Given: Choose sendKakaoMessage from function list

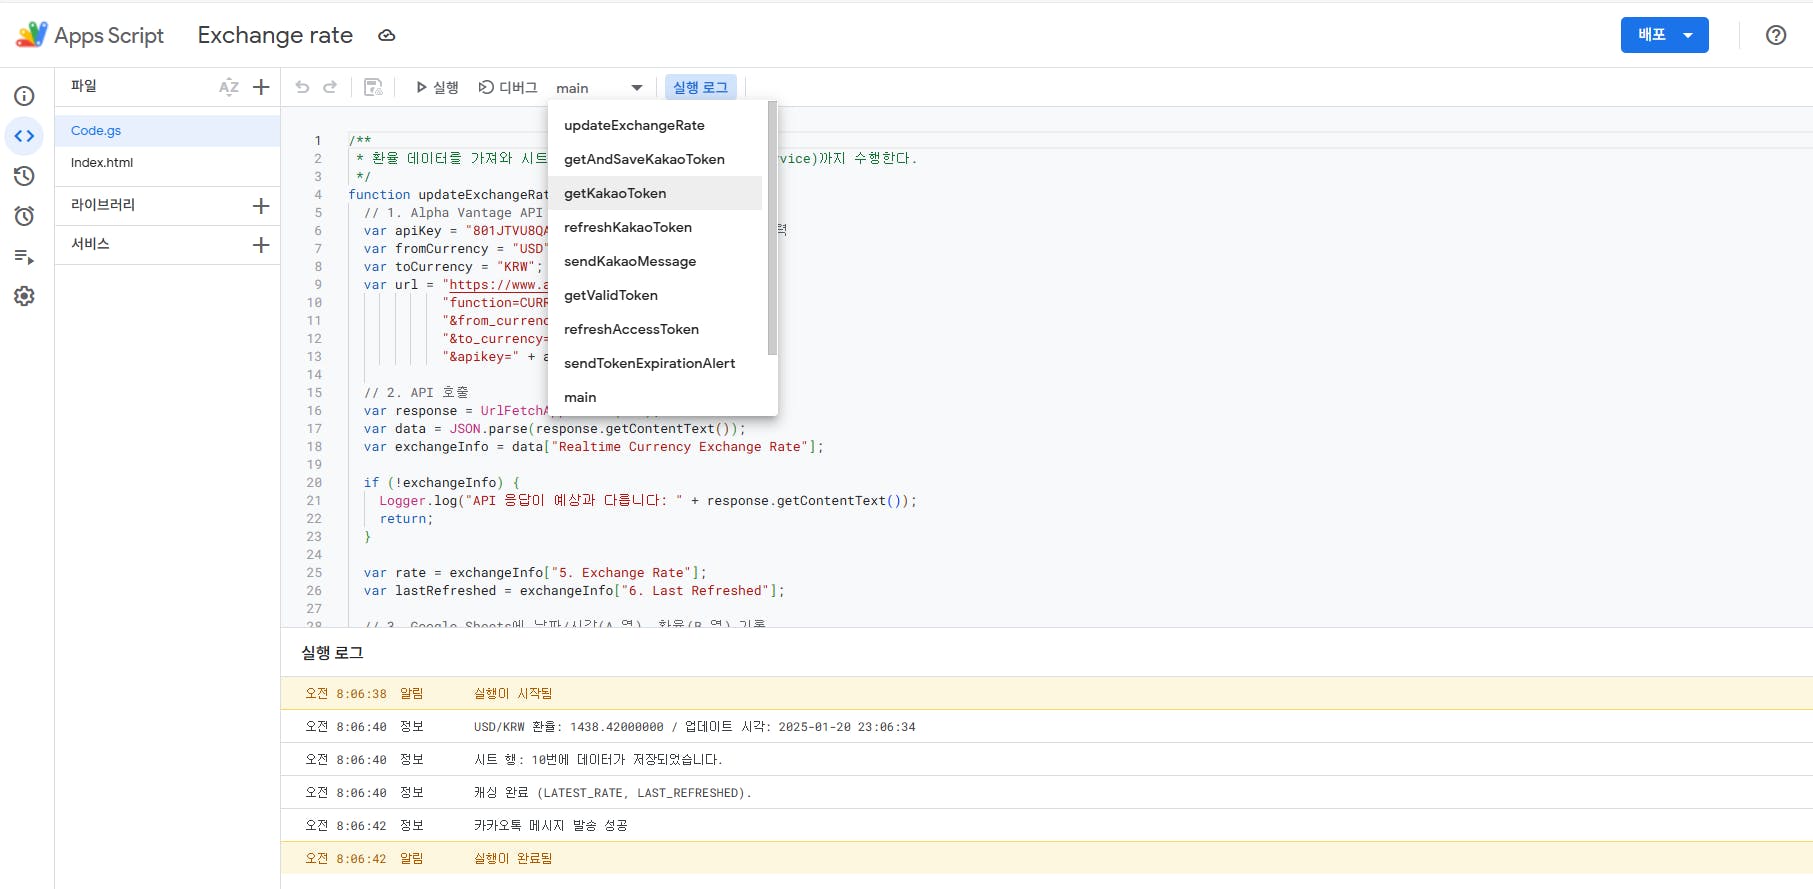Looking at the screenshot, I should (x=655, y=261).
